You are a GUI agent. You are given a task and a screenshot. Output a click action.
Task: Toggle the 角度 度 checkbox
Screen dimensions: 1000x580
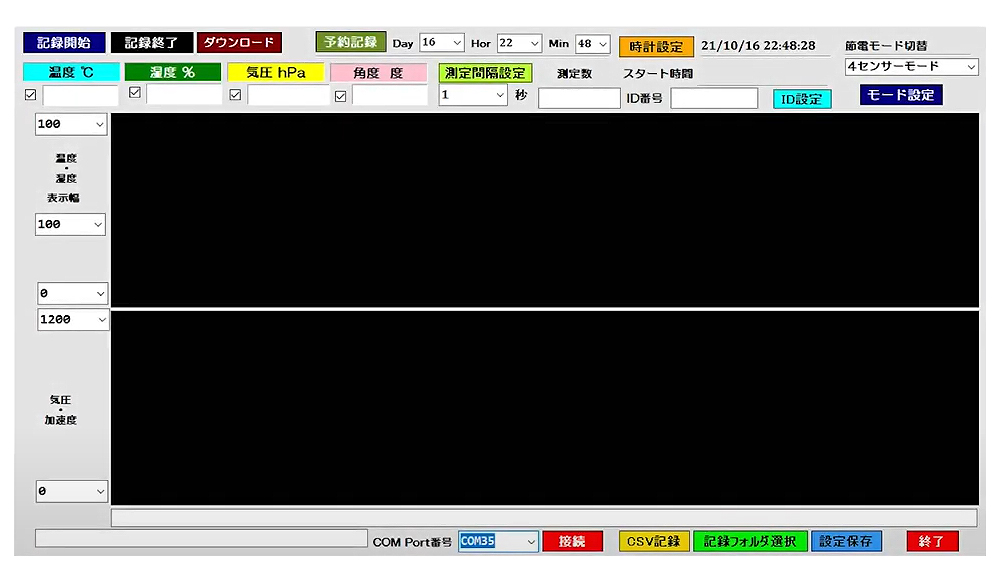point(340,96)
